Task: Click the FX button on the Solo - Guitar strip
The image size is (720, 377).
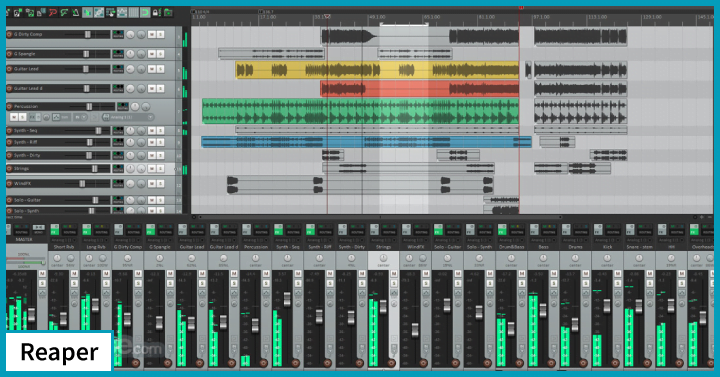Action: pos(438,230)
